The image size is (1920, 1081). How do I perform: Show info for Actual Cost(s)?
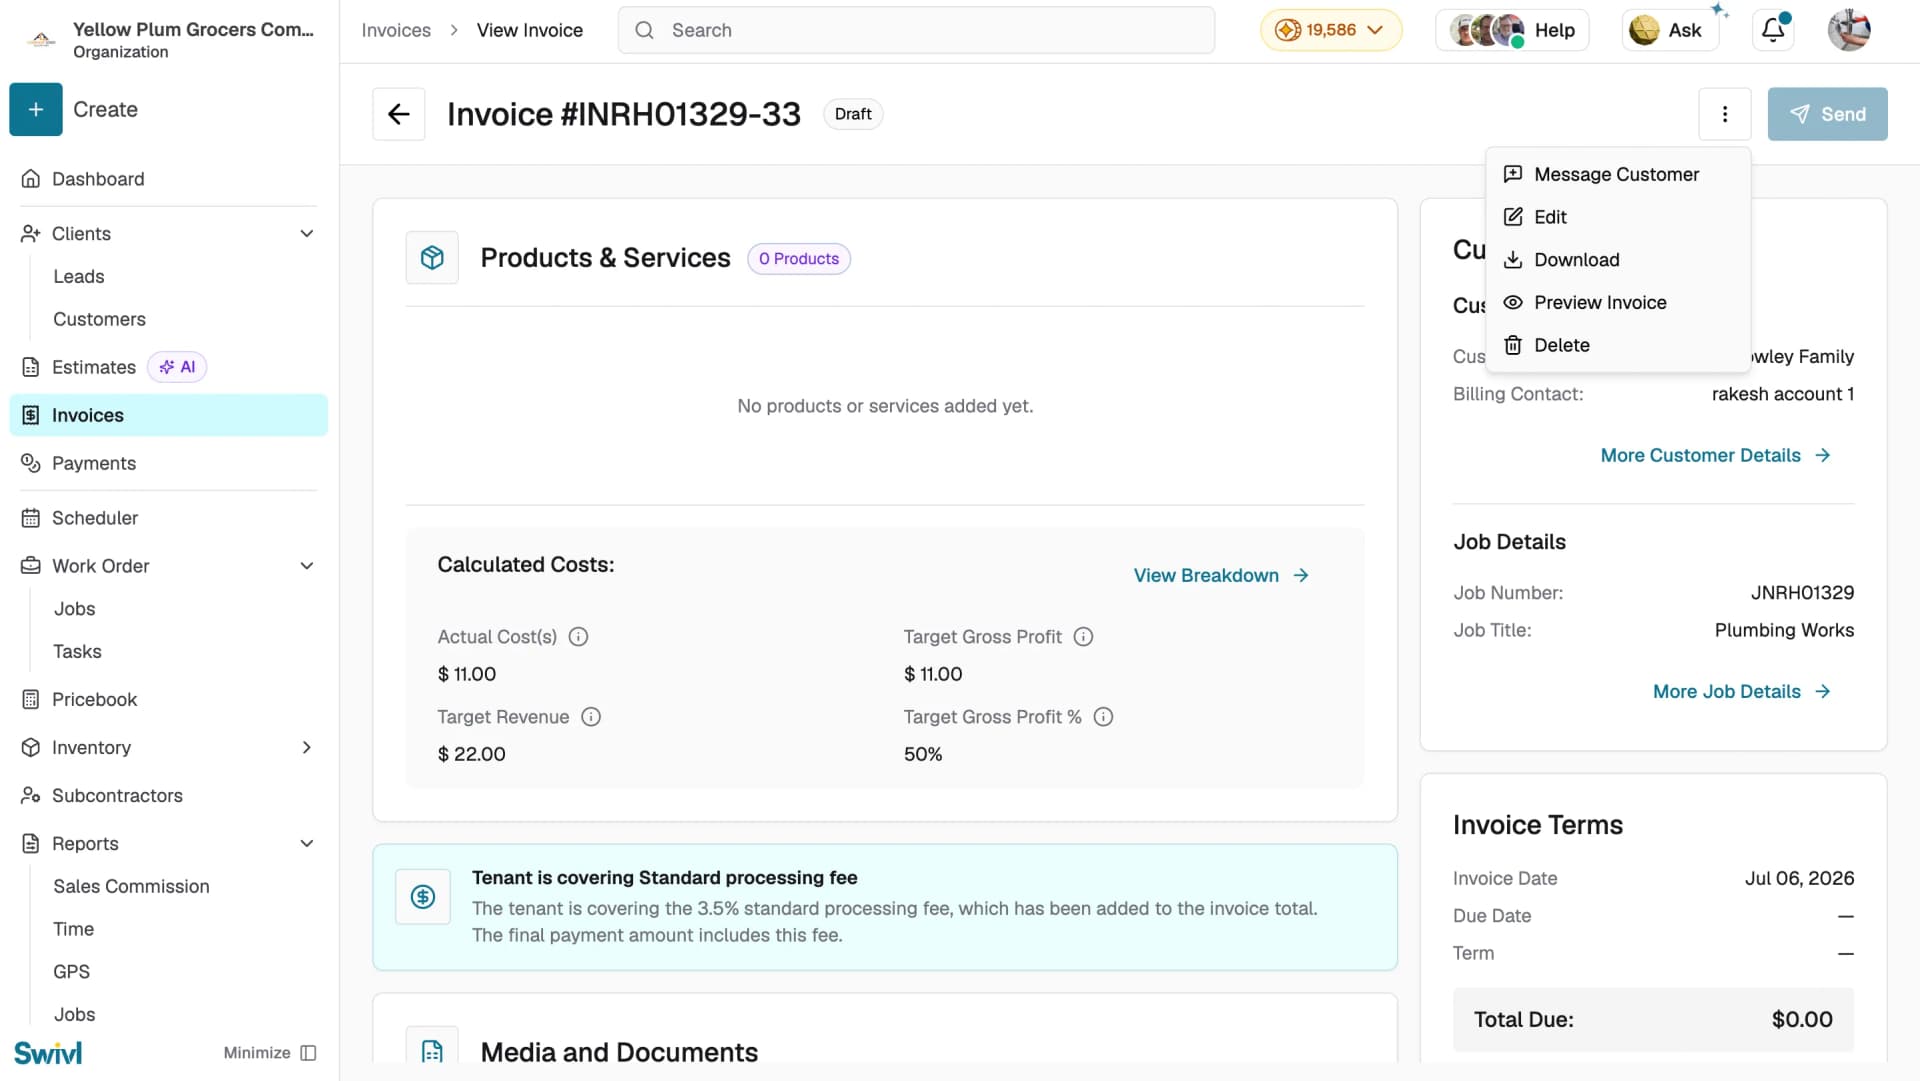(578, 637)
